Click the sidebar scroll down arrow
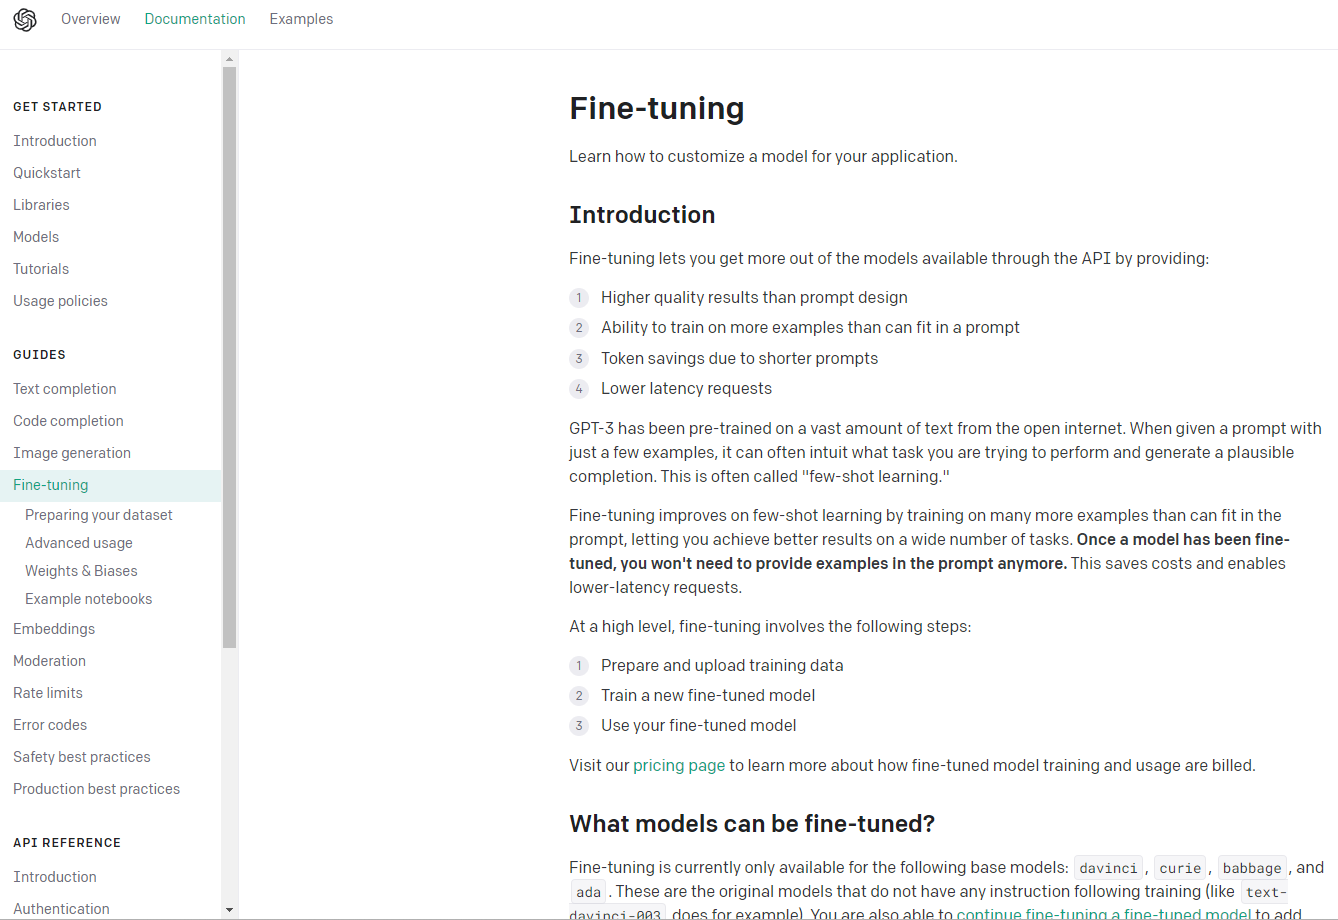 click(x=230, y=910)
